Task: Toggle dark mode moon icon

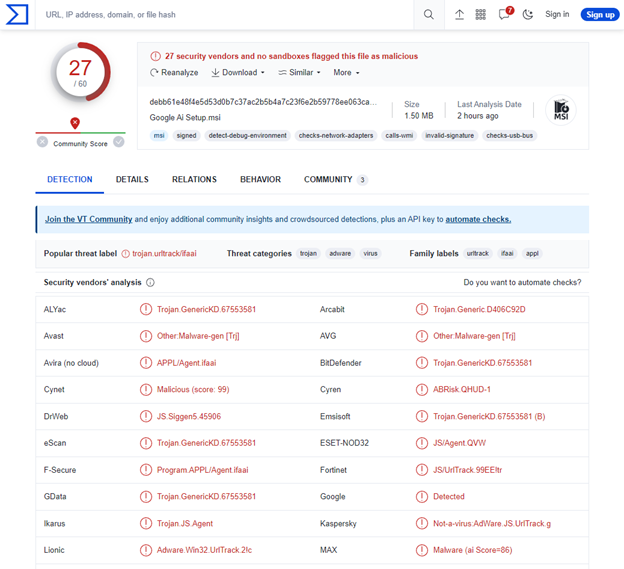Action: (528, 15)
